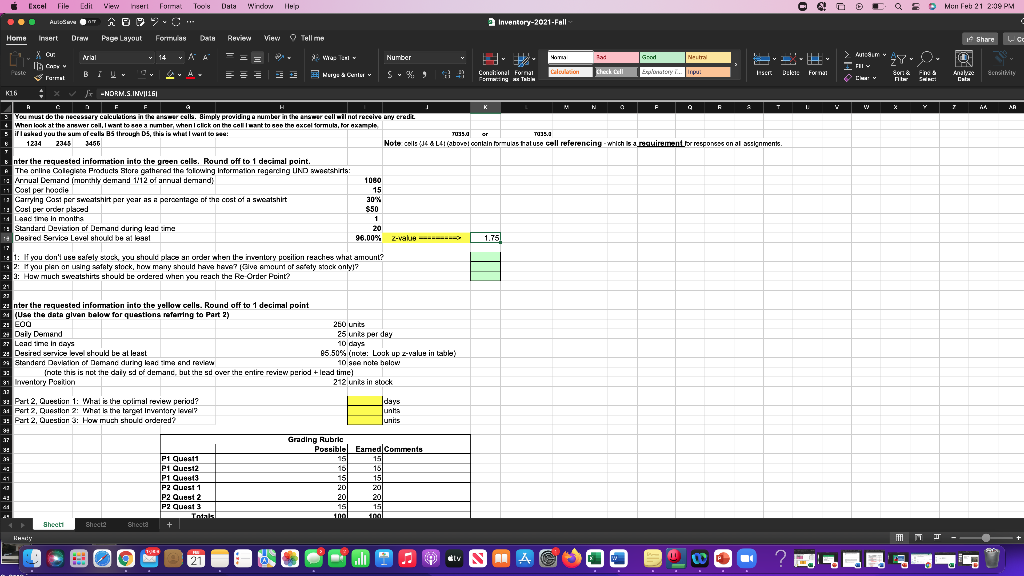Expand the Merge & Center options arrow

point(370,75)
